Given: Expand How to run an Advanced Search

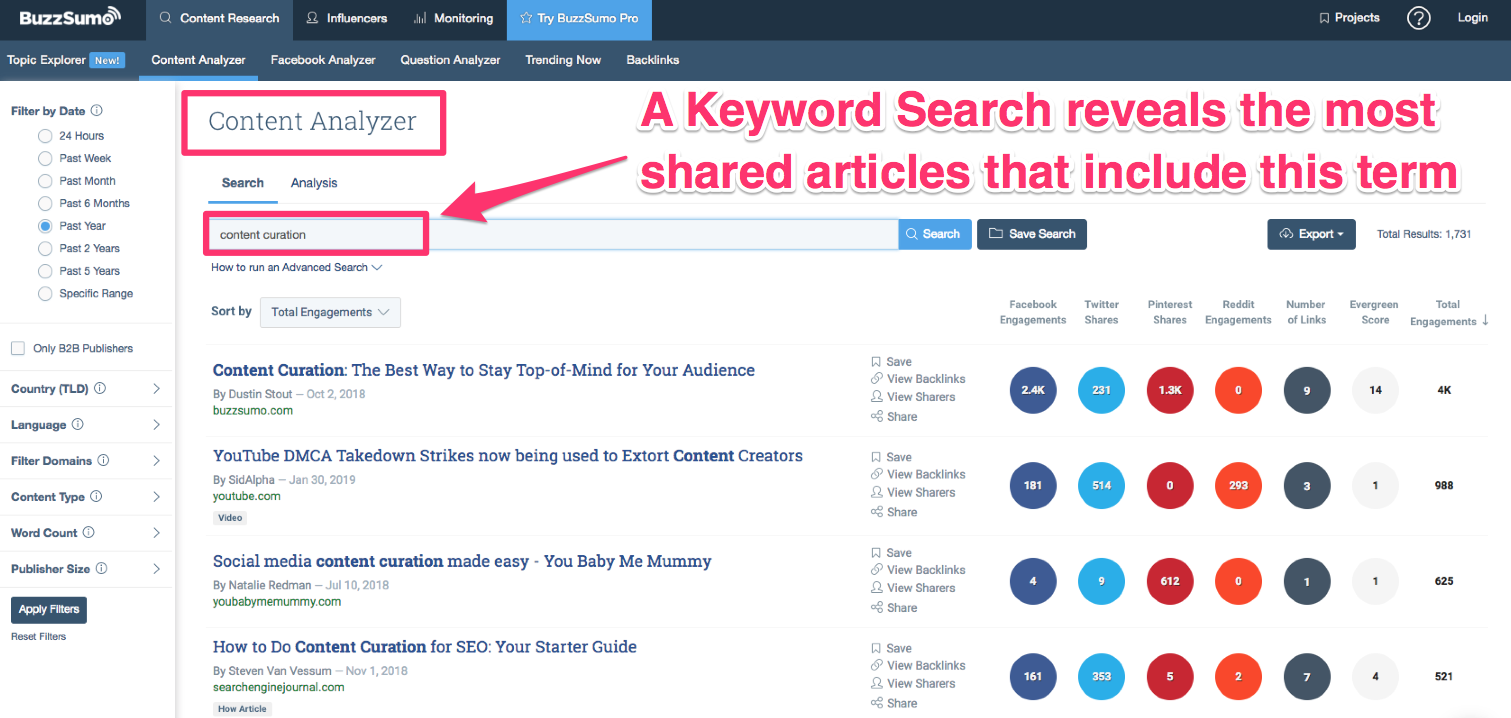Looking at the screenshot, I should click(297, 268).
